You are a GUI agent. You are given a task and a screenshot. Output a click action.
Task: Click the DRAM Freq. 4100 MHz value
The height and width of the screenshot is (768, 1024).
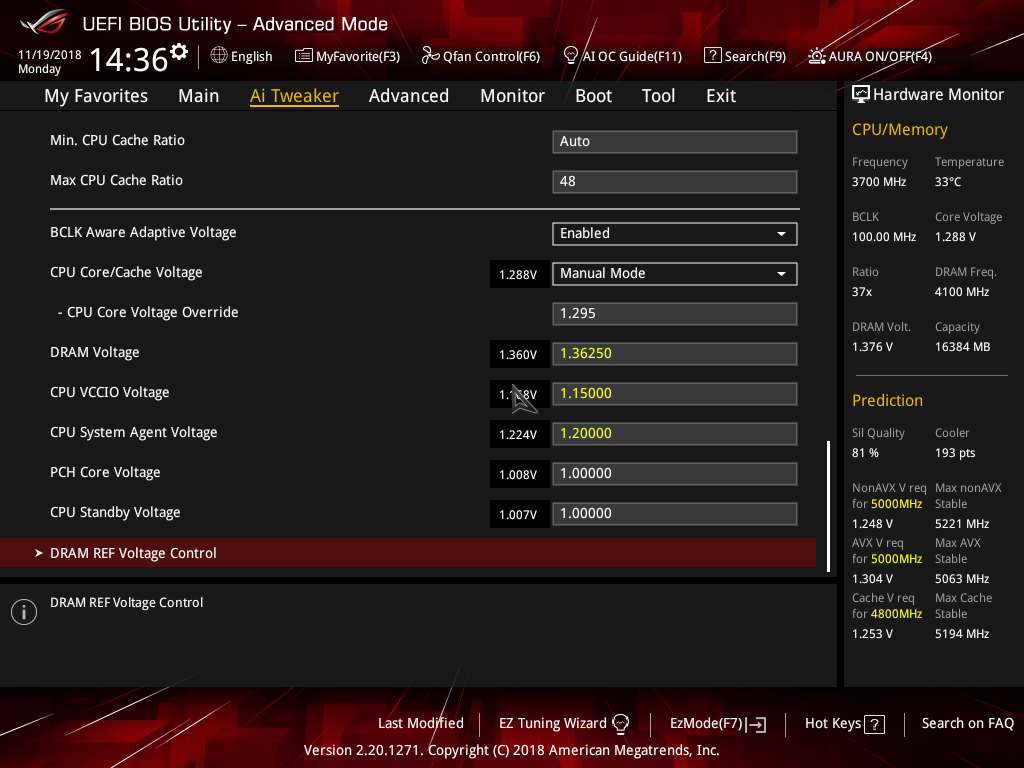(x=962, y=292)
